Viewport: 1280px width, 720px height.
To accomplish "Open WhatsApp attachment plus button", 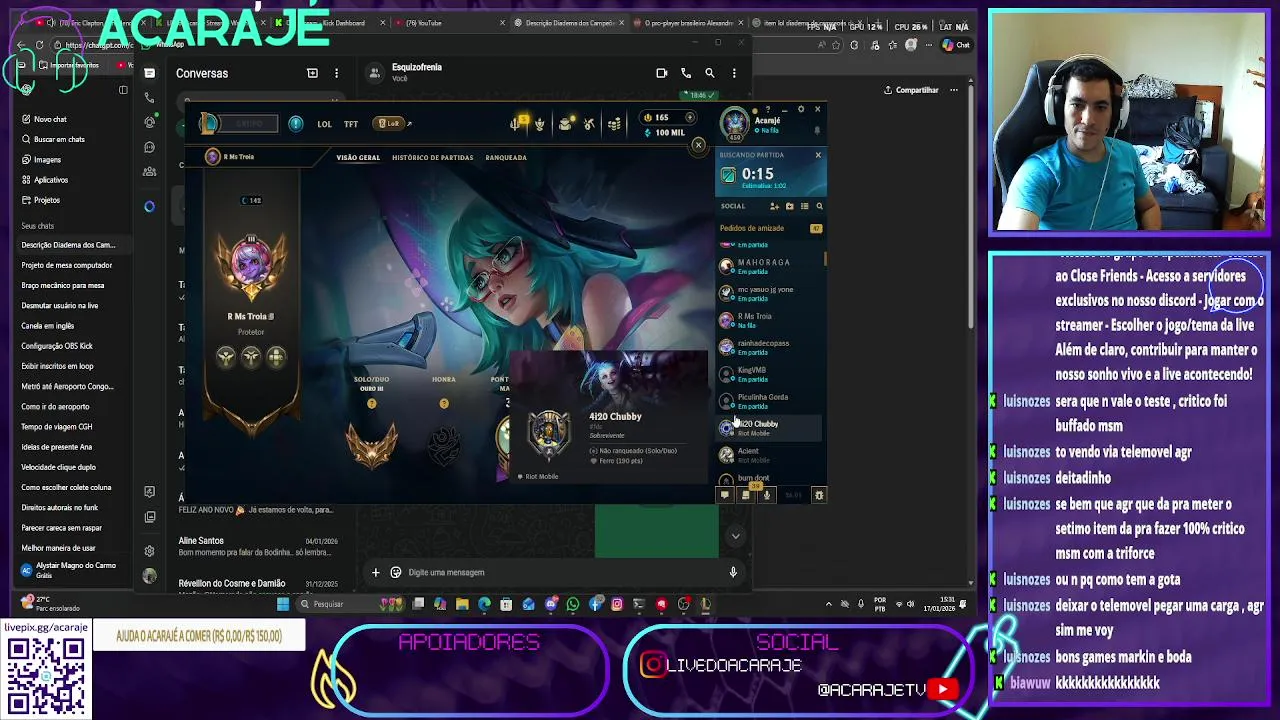I will (375, 572).
